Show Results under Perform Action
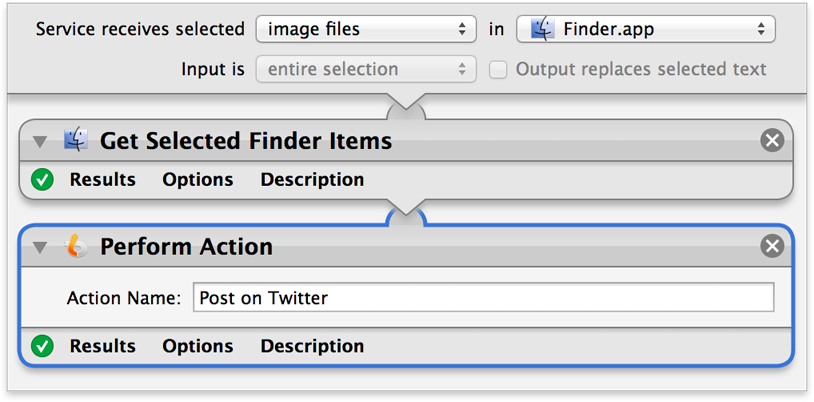The width and height of the screenshot is (814, 402). 103,346
